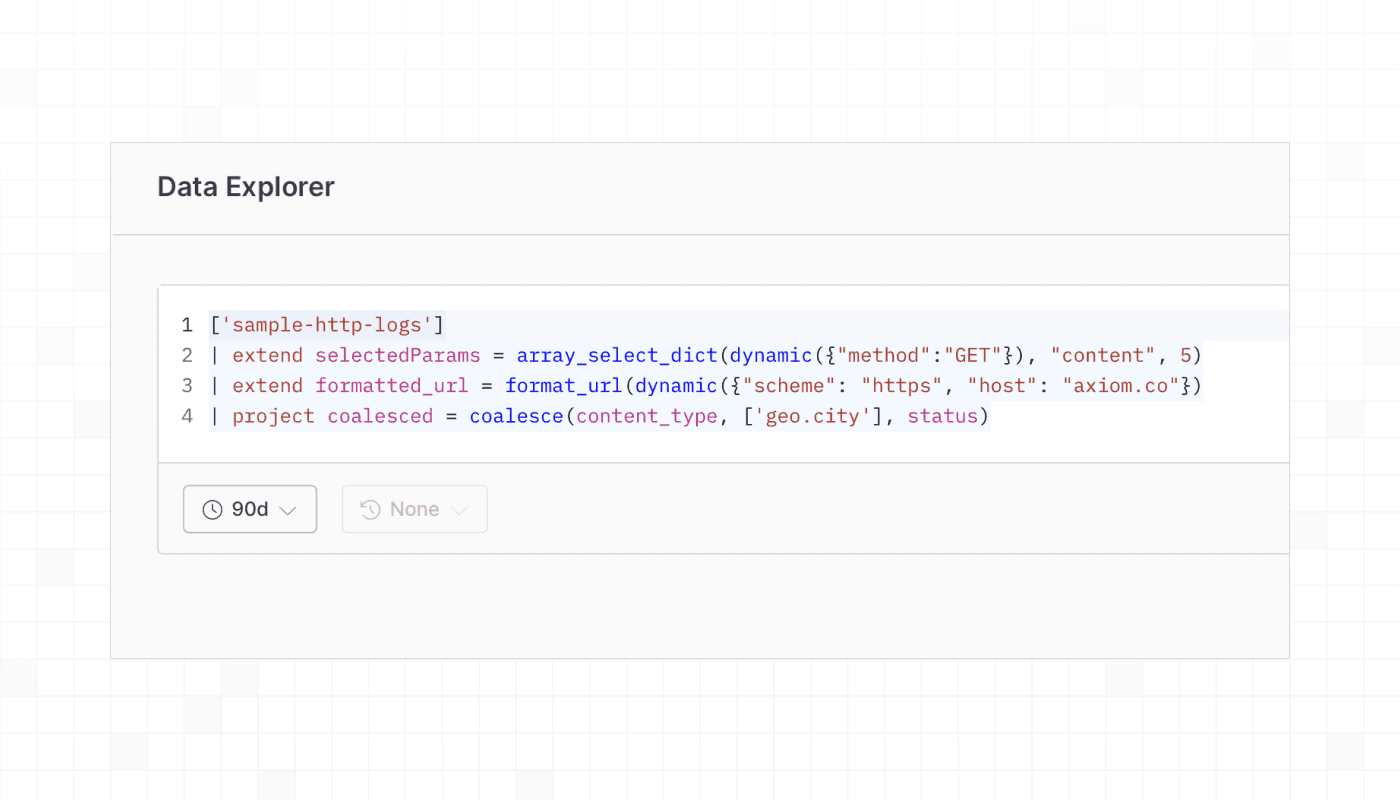Expand the chevron next to 90d
This screenshot has height=800, width=1400.
(x=288, y=511)
